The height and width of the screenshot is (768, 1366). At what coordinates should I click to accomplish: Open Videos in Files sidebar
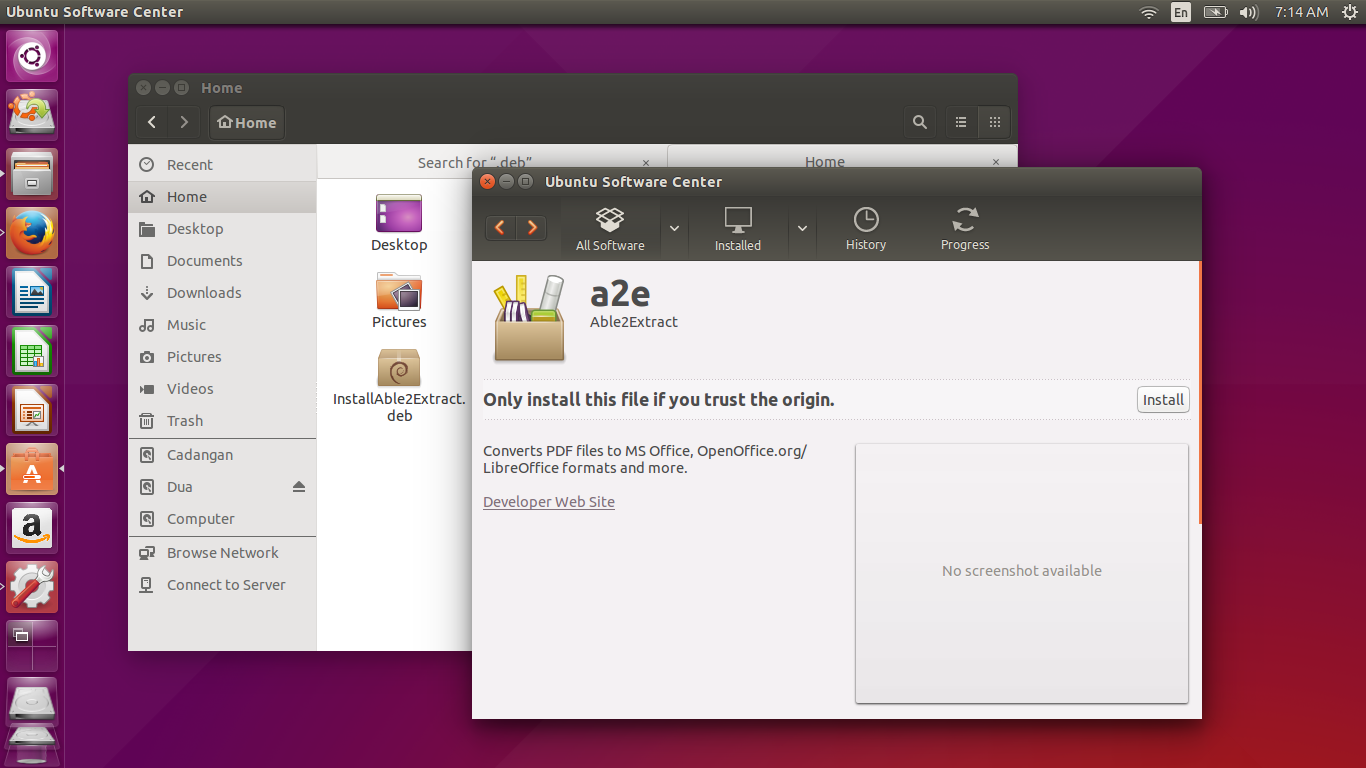tap(222, 389)
